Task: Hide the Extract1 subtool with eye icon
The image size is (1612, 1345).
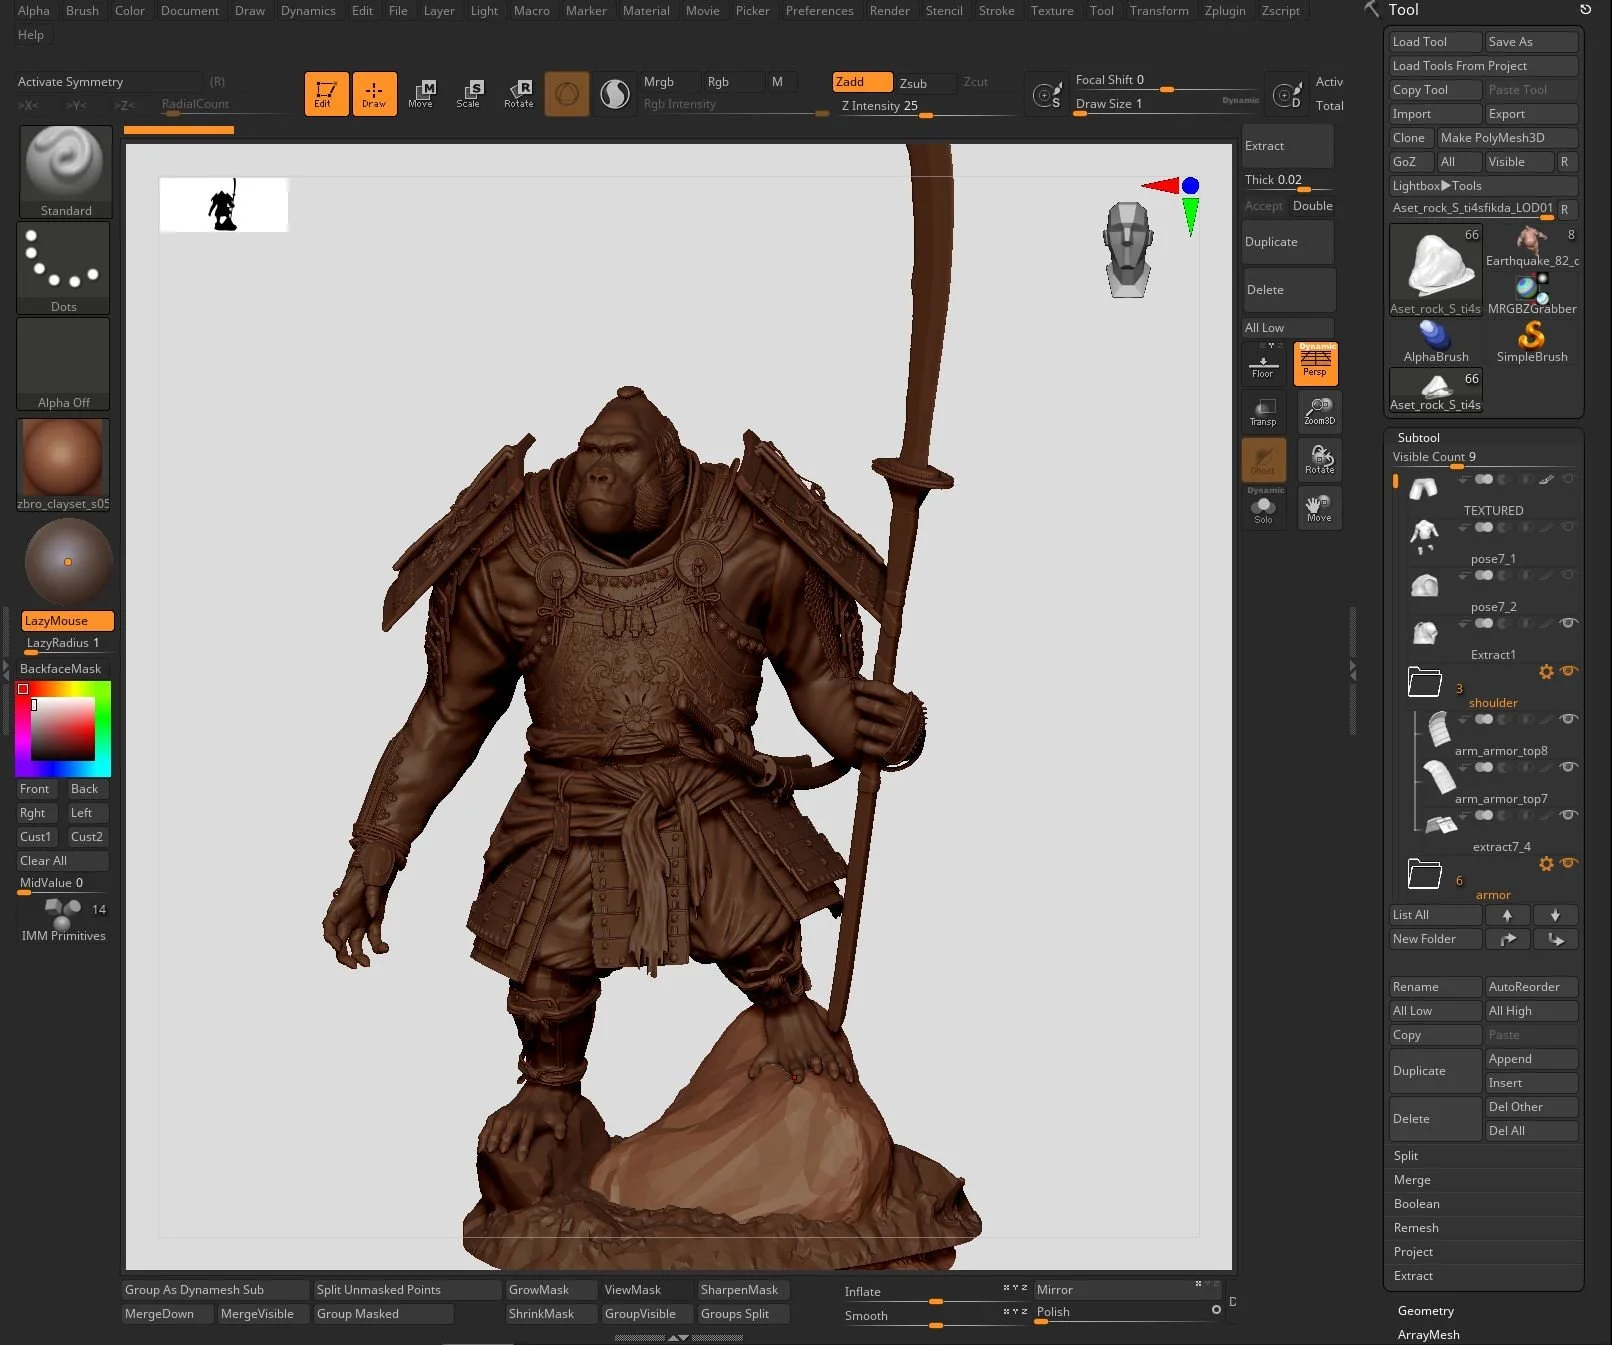Action: pyautogui.click(x=1568, y=623)
